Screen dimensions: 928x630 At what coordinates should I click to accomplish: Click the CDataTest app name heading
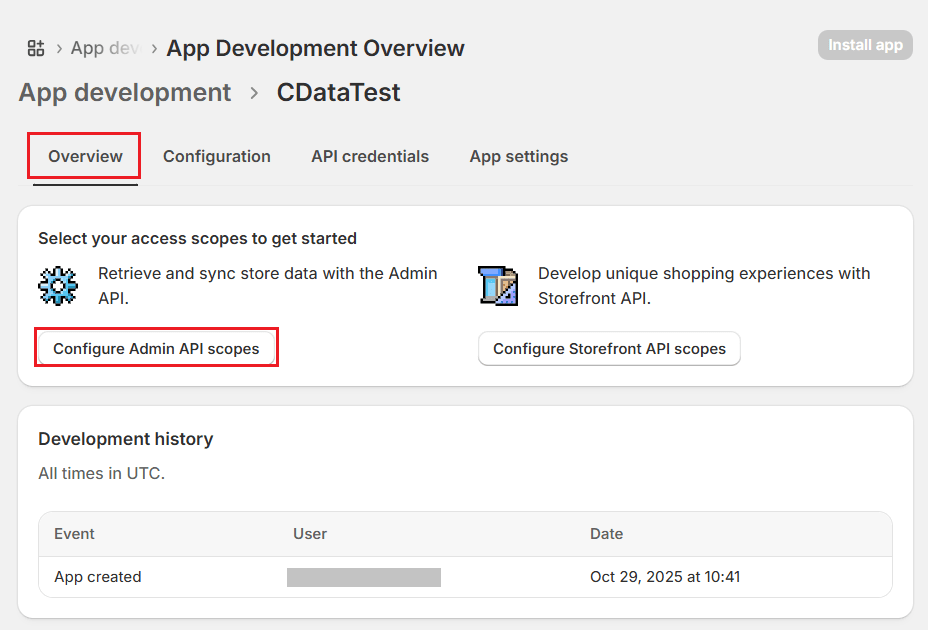(x=338, y=93)
